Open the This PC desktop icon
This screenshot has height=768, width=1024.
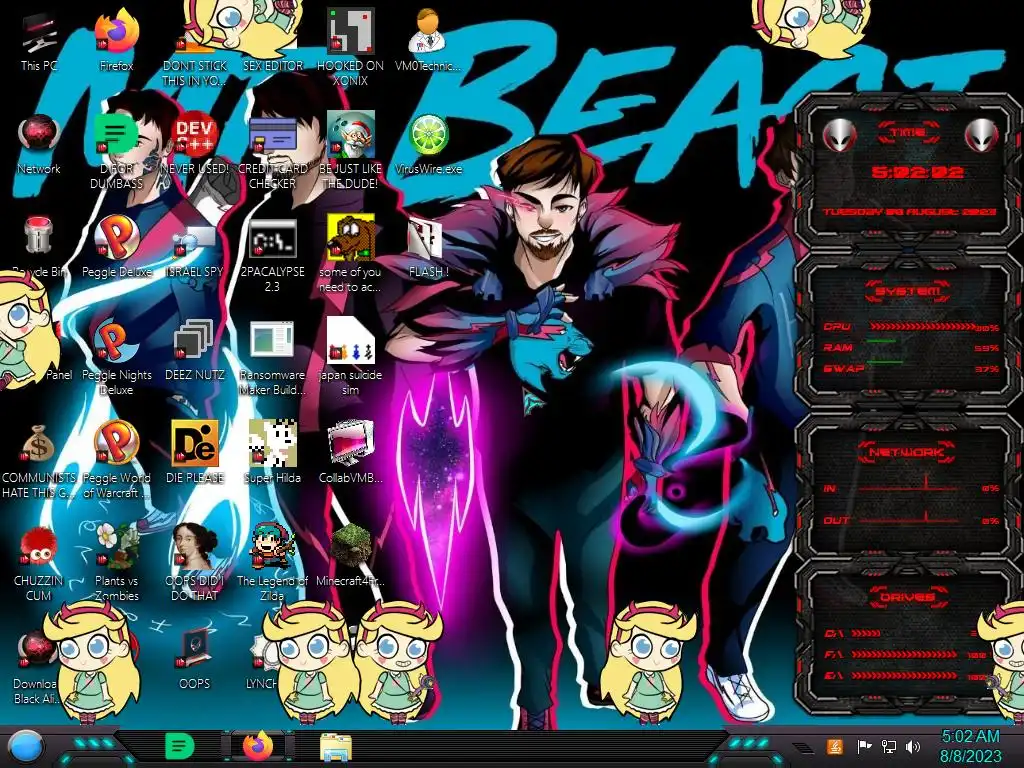(39, 34)
